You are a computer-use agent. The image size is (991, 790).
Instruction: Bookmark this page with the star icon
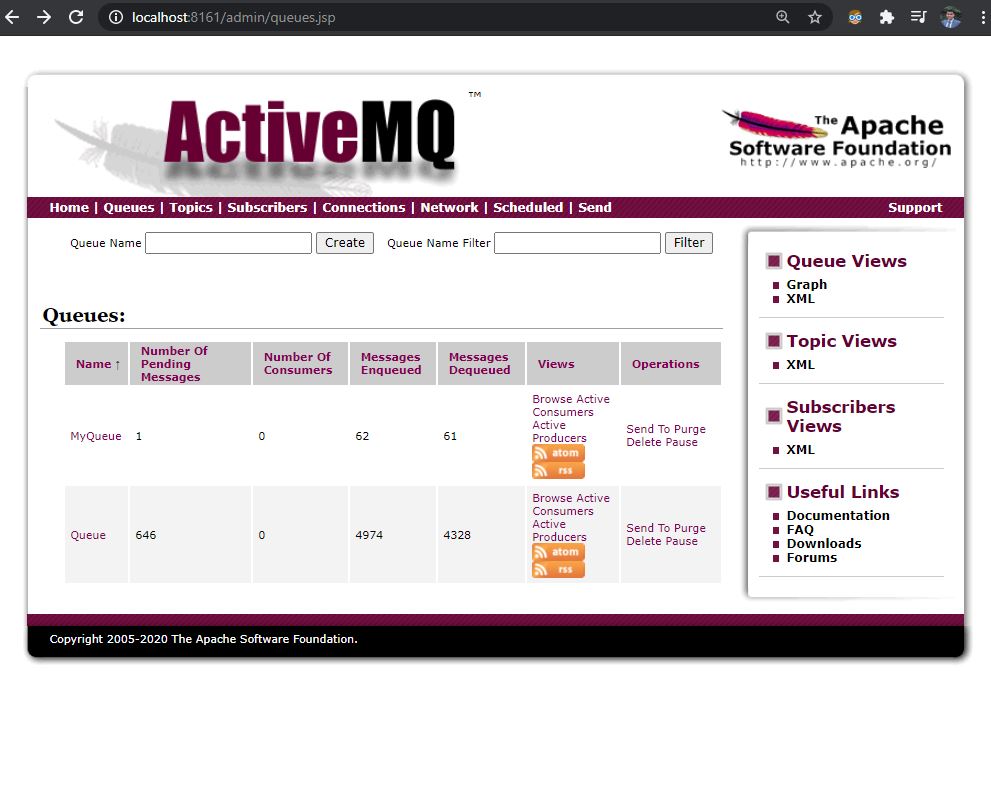pyautogui.click(x=815, y=17)
